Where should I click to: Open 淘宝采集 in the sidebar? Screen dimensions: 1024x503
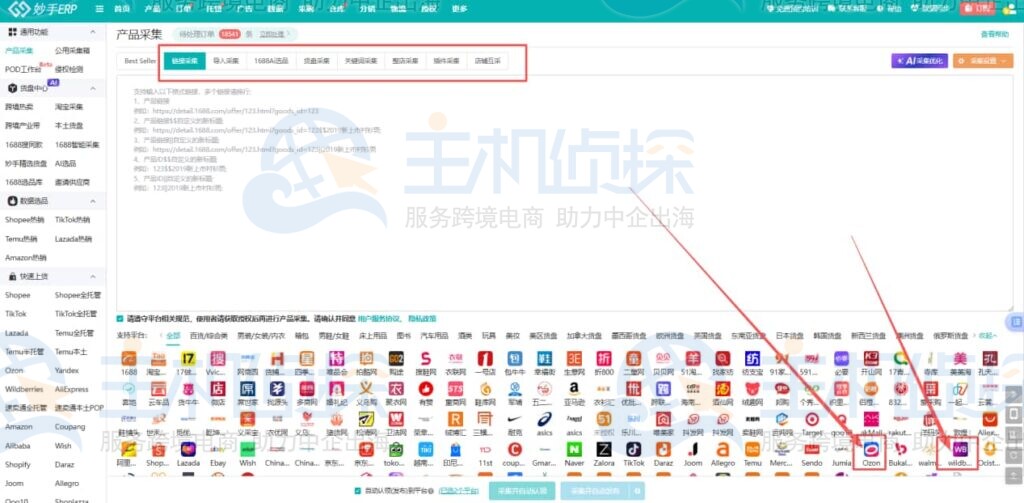click(x=69, y=107)
